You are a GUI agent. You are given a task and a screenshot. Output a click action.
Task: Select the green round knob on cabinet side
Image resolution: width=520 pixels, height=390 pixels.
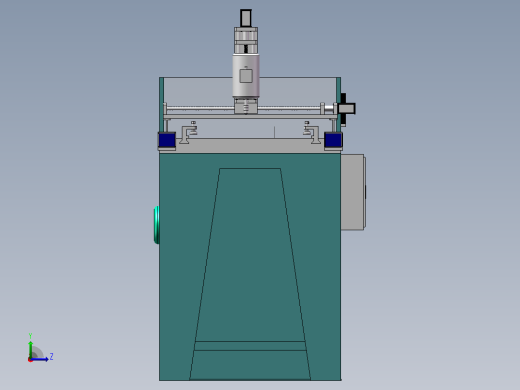[157, 225]
